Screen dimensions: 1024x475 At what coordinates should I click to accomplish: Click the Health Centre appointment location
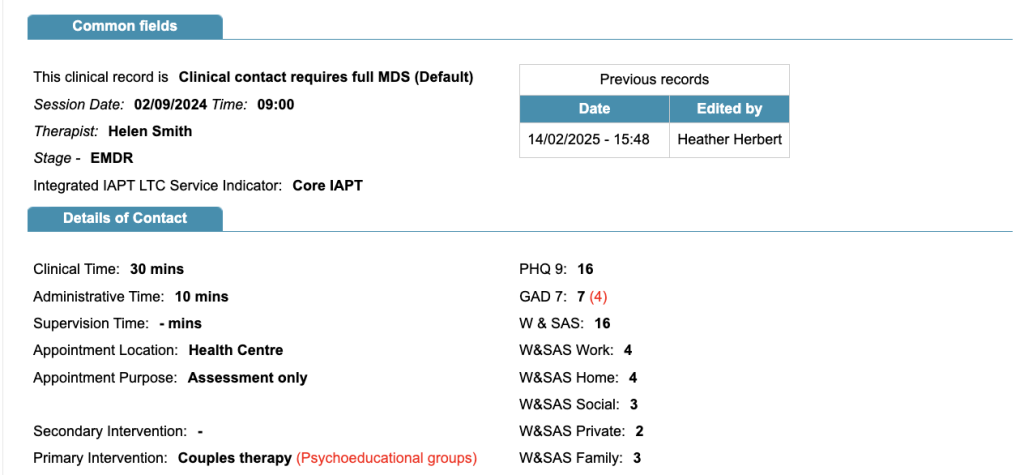click(x=235, y=350)
